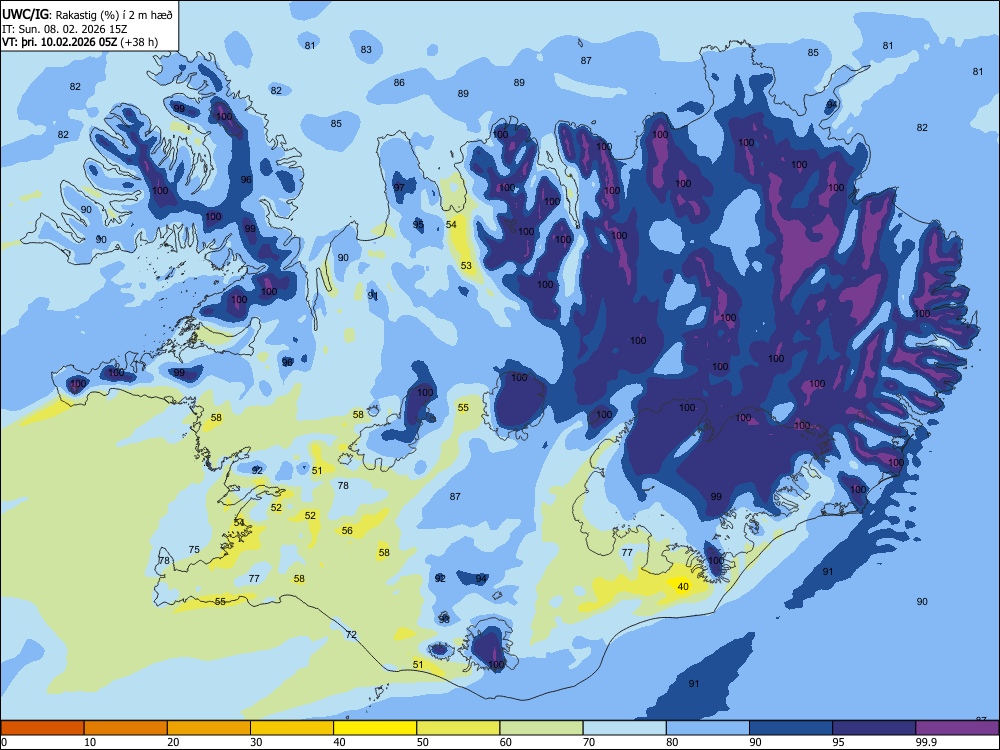The width and height of the screenshot is (1000, 750).
Task: Click the 'UWC/IG: Rakastig (%) í 2 m hæð' title
Action: coord(87,14)
